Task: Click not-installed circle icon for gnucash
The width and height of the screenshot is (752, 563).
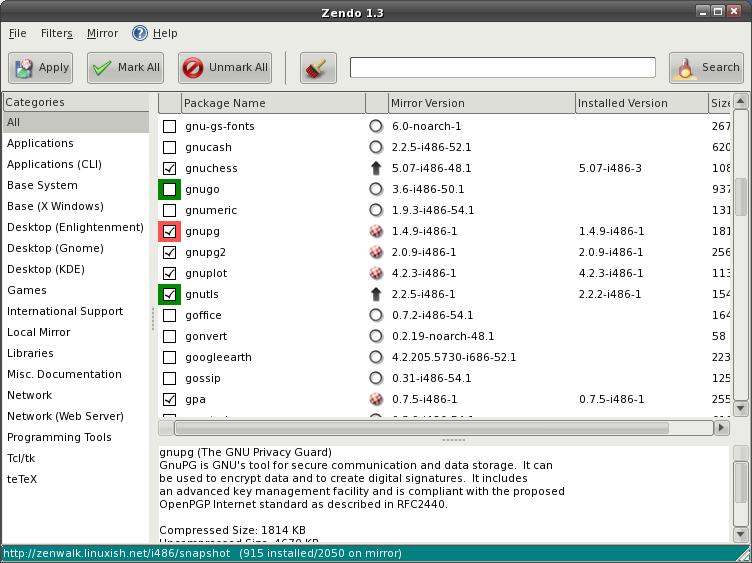Action: click(376, 147)
